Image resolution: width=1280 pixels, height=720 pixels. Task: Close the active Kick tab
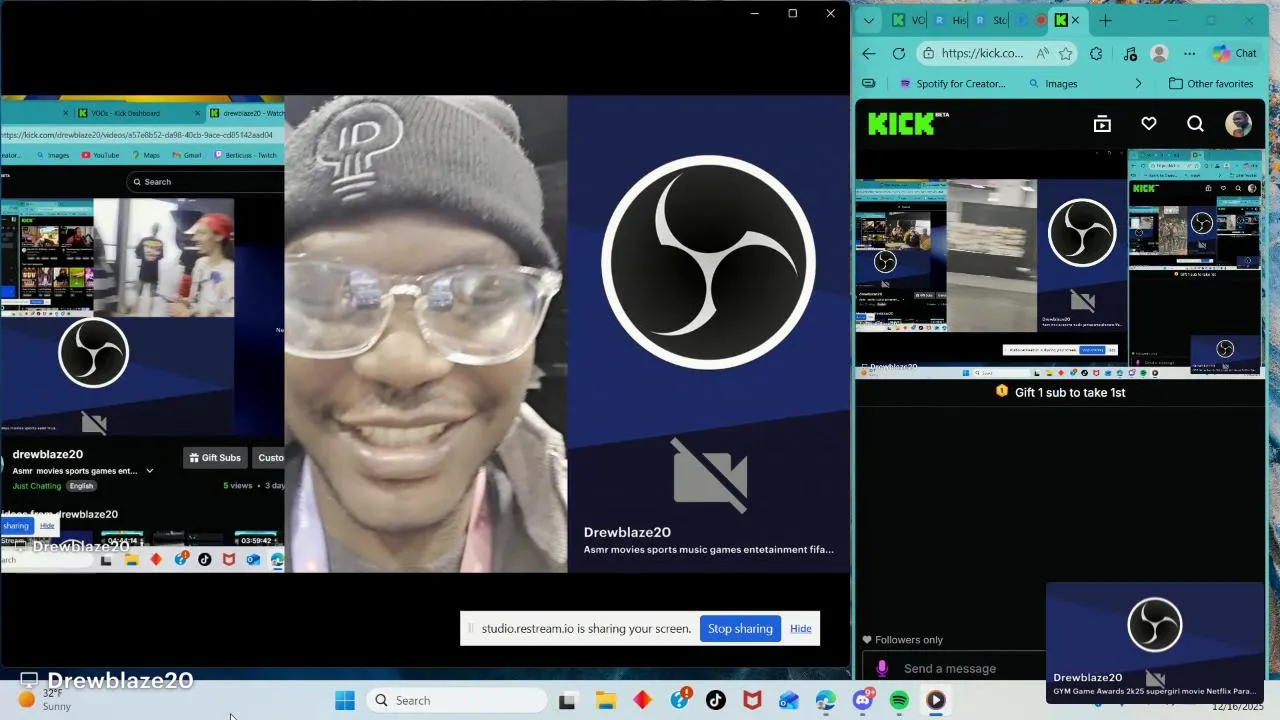click(1075, 20)
